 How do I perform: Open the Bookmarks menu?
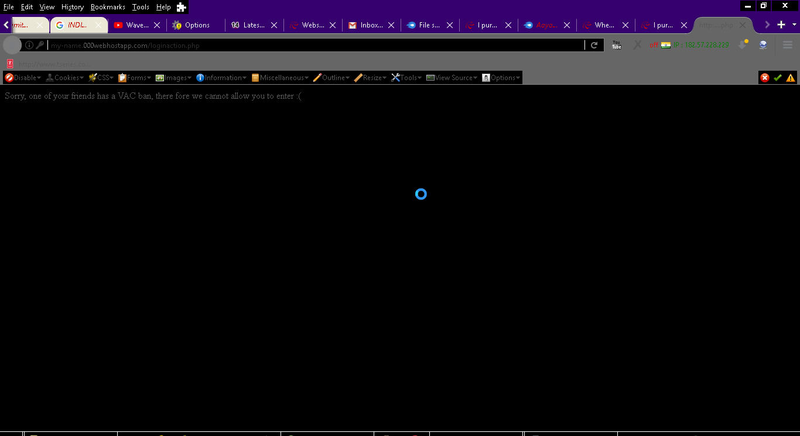(x=108, y=7)
